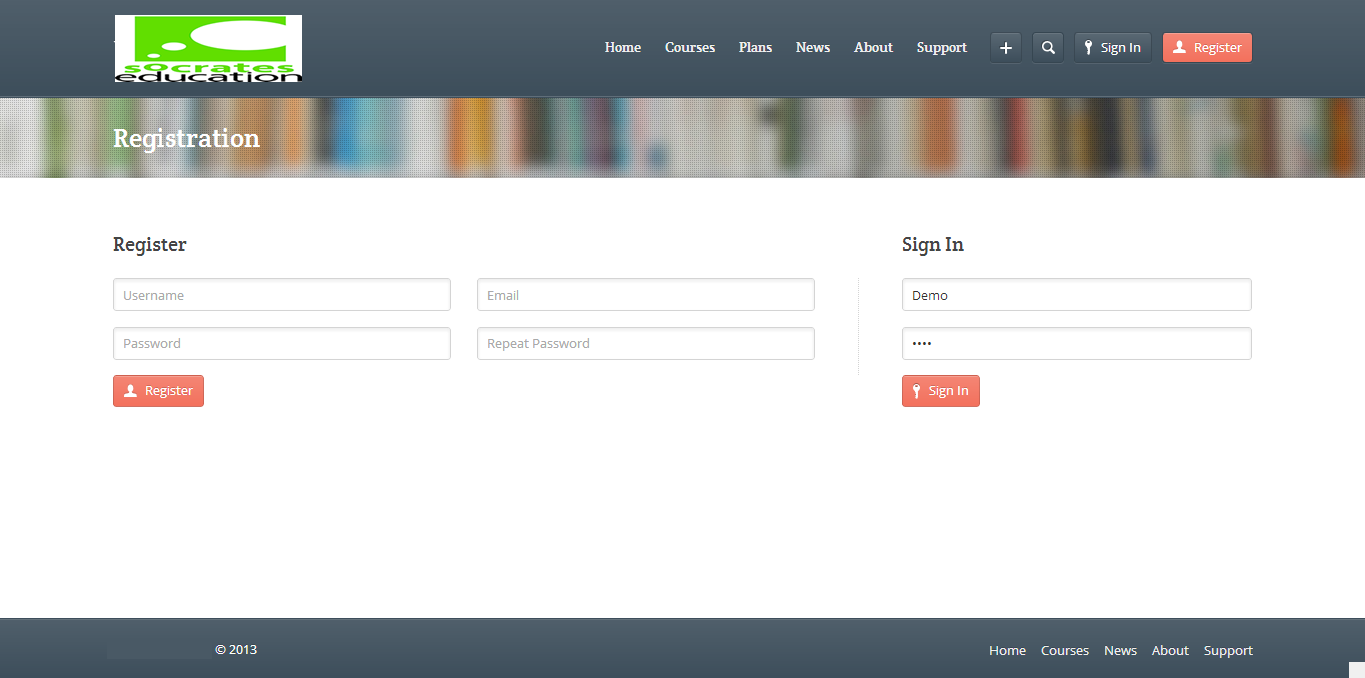Image resolution: width=1365 pixels, height=678 pixels.
Task: Open Support from the top navigation
Action: click(x=941, y=47)
